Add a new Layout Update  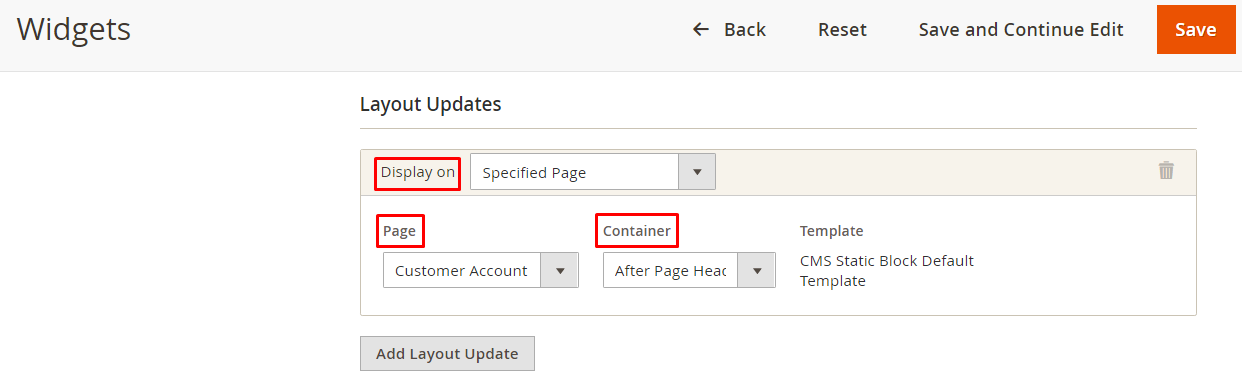click(x=447, y=354)
